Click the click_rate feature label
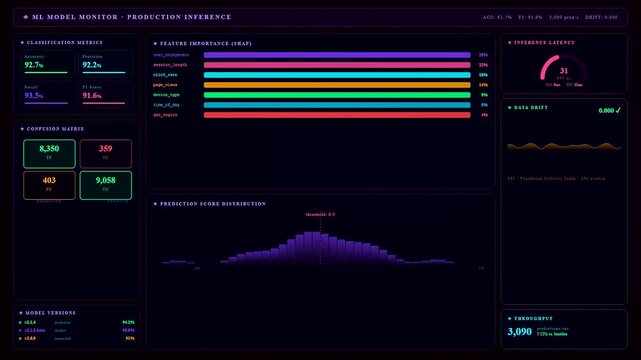 165,75
